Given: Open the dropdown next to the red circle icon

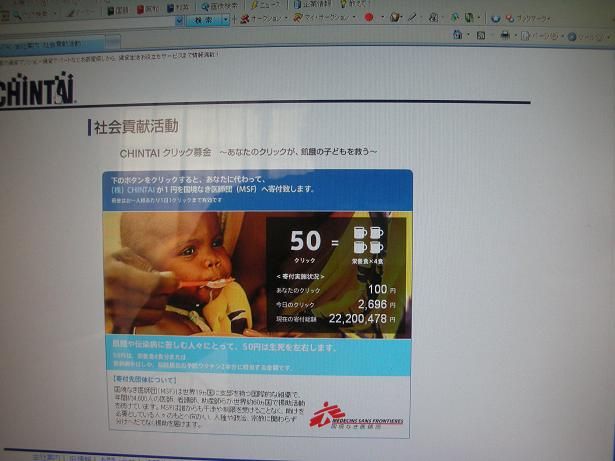Looking at the screenshot, I should pyautogui.click(x=382, y=18).
